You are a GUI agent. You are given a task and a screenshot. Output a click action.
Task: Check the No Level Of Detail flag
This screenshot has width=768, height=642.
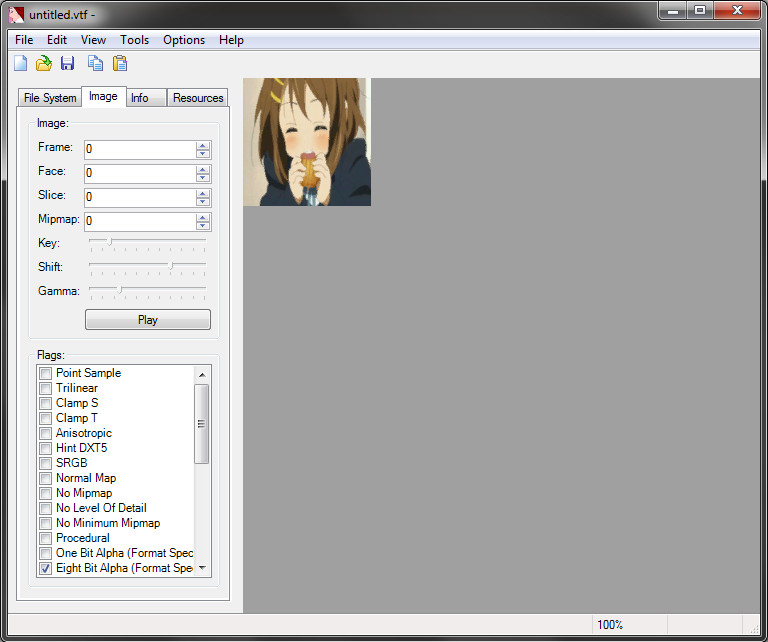click(46, 508)
